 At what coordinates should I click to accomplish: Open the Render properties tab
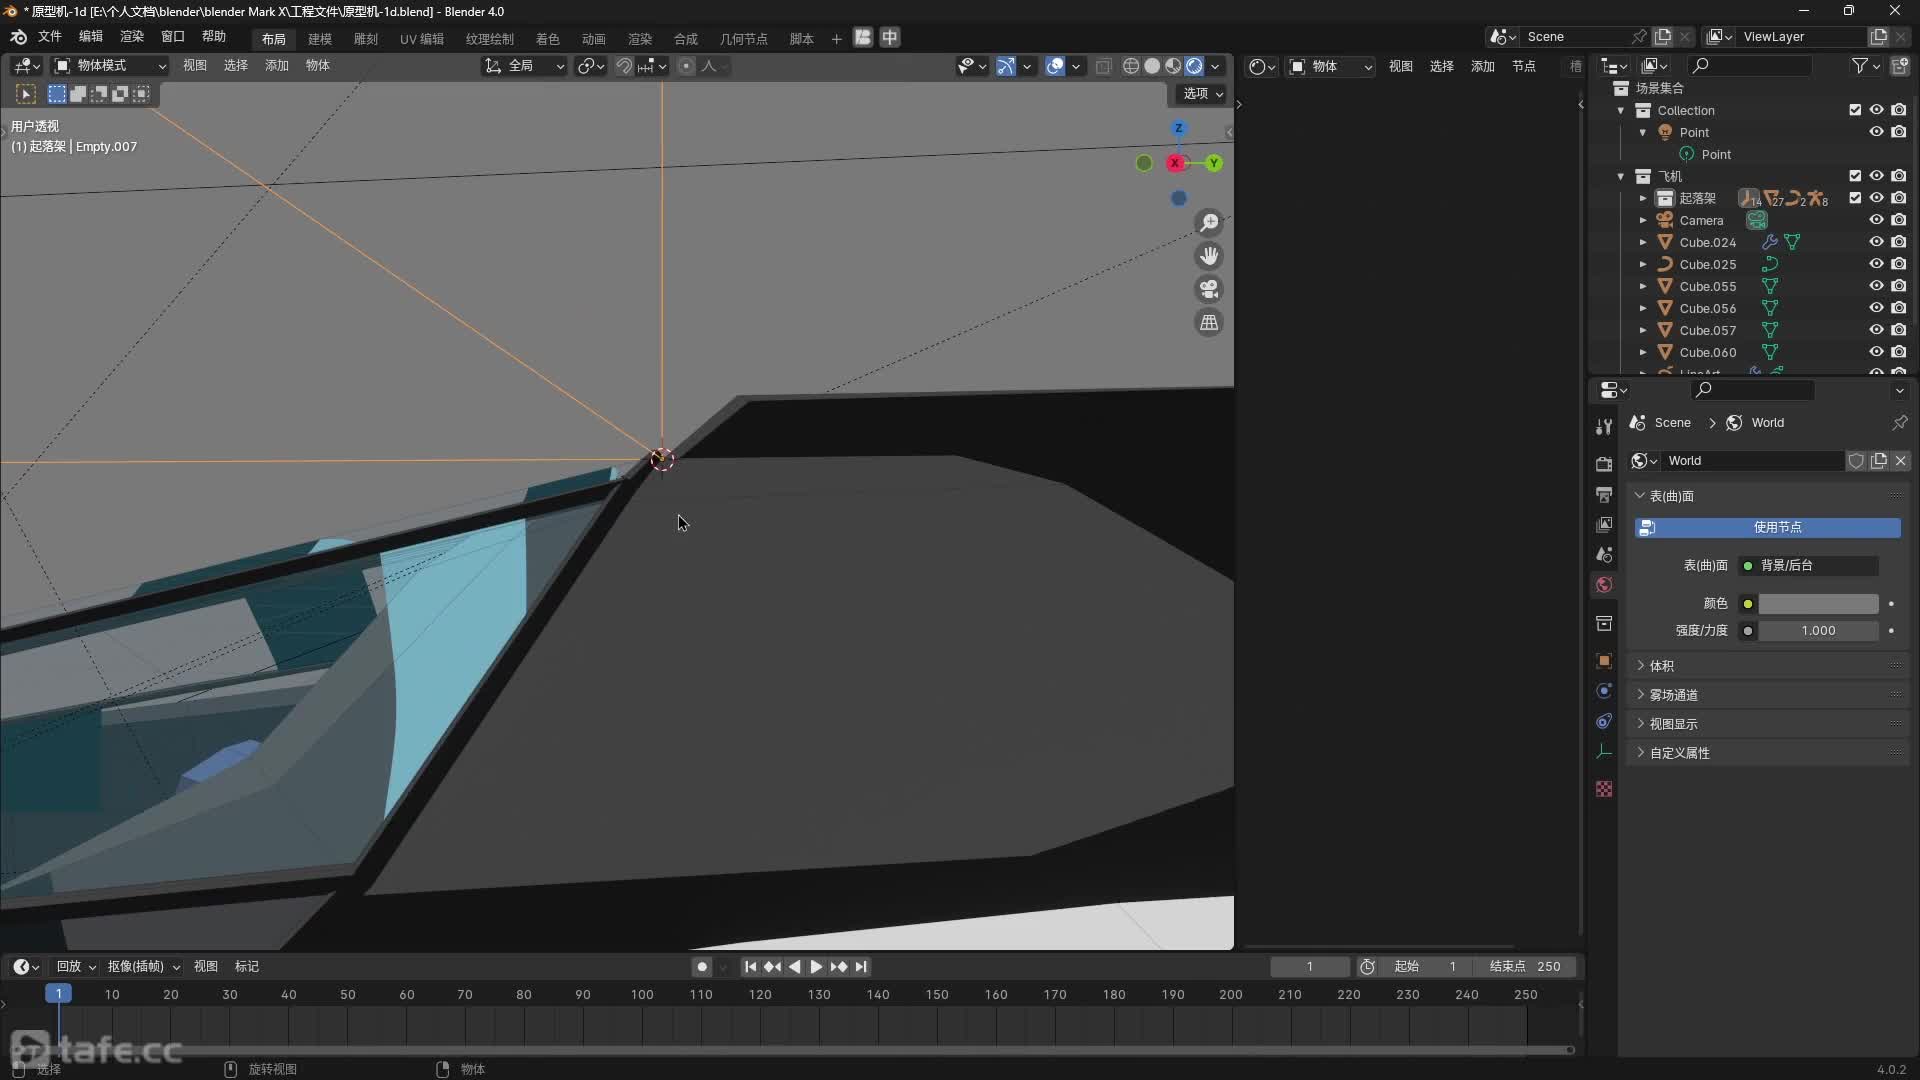click(1604, 464)
